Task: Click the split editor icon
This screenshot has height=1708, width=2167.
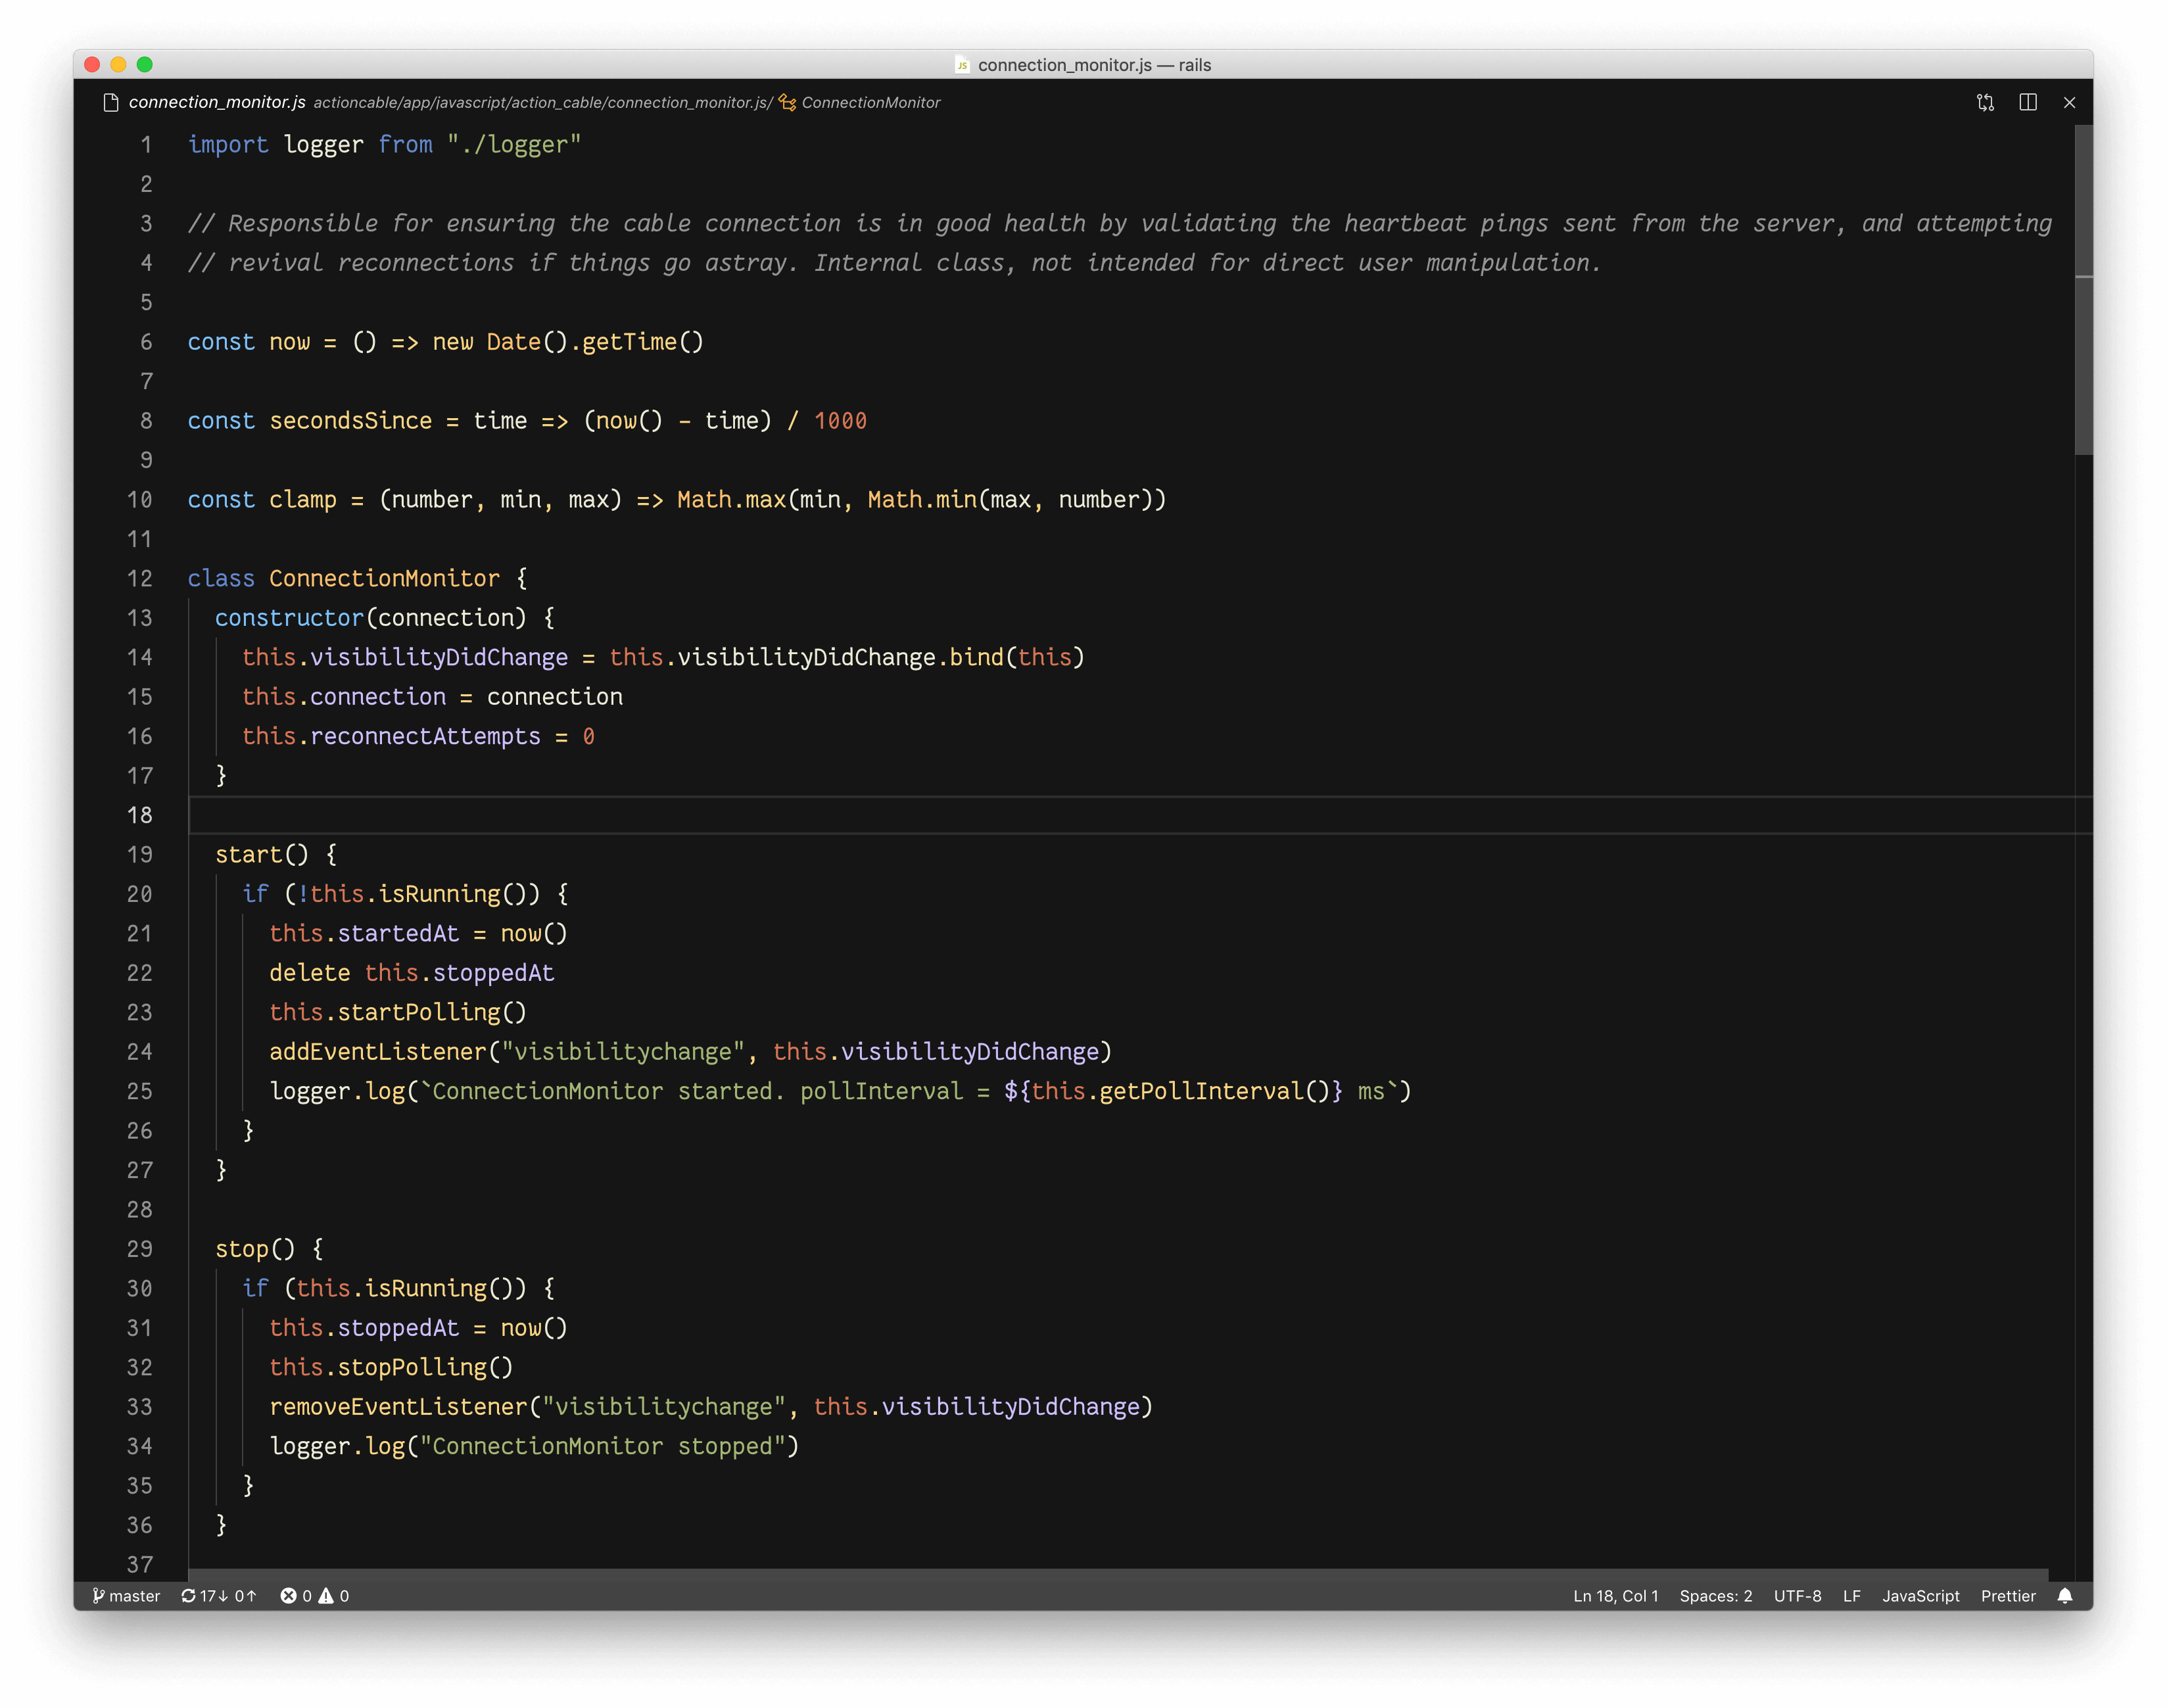Action: pyautogui.click(x=2027, y=102)
